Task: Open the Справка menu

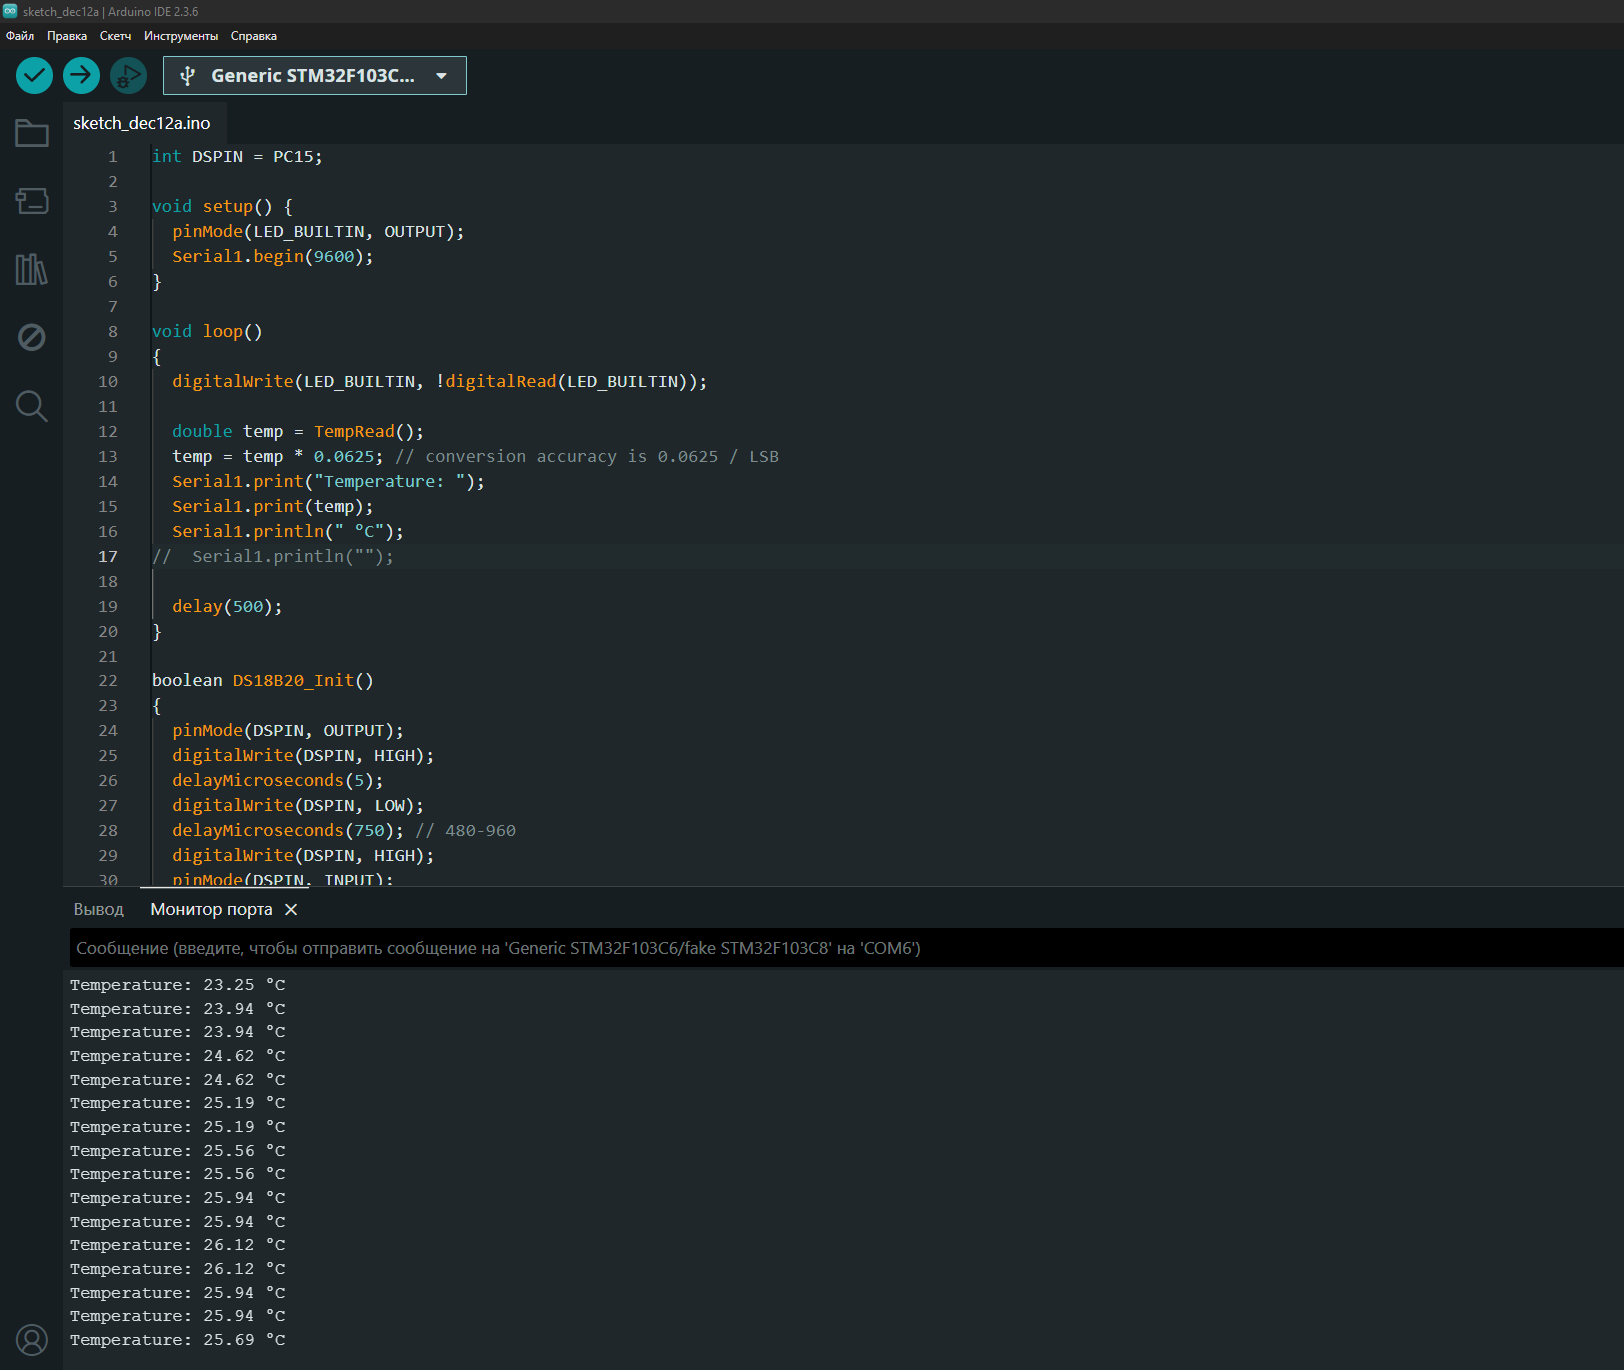Action: tap(253, 36)
